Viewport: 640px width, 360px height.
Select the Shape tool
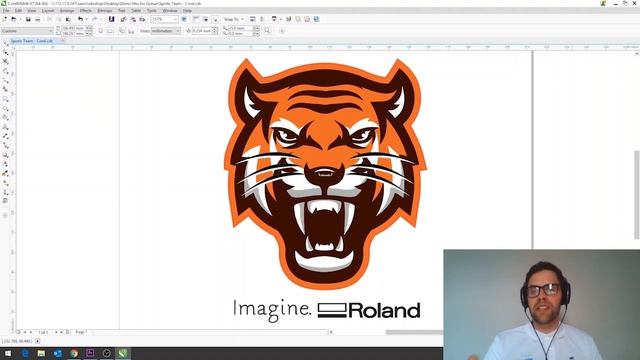5,52
